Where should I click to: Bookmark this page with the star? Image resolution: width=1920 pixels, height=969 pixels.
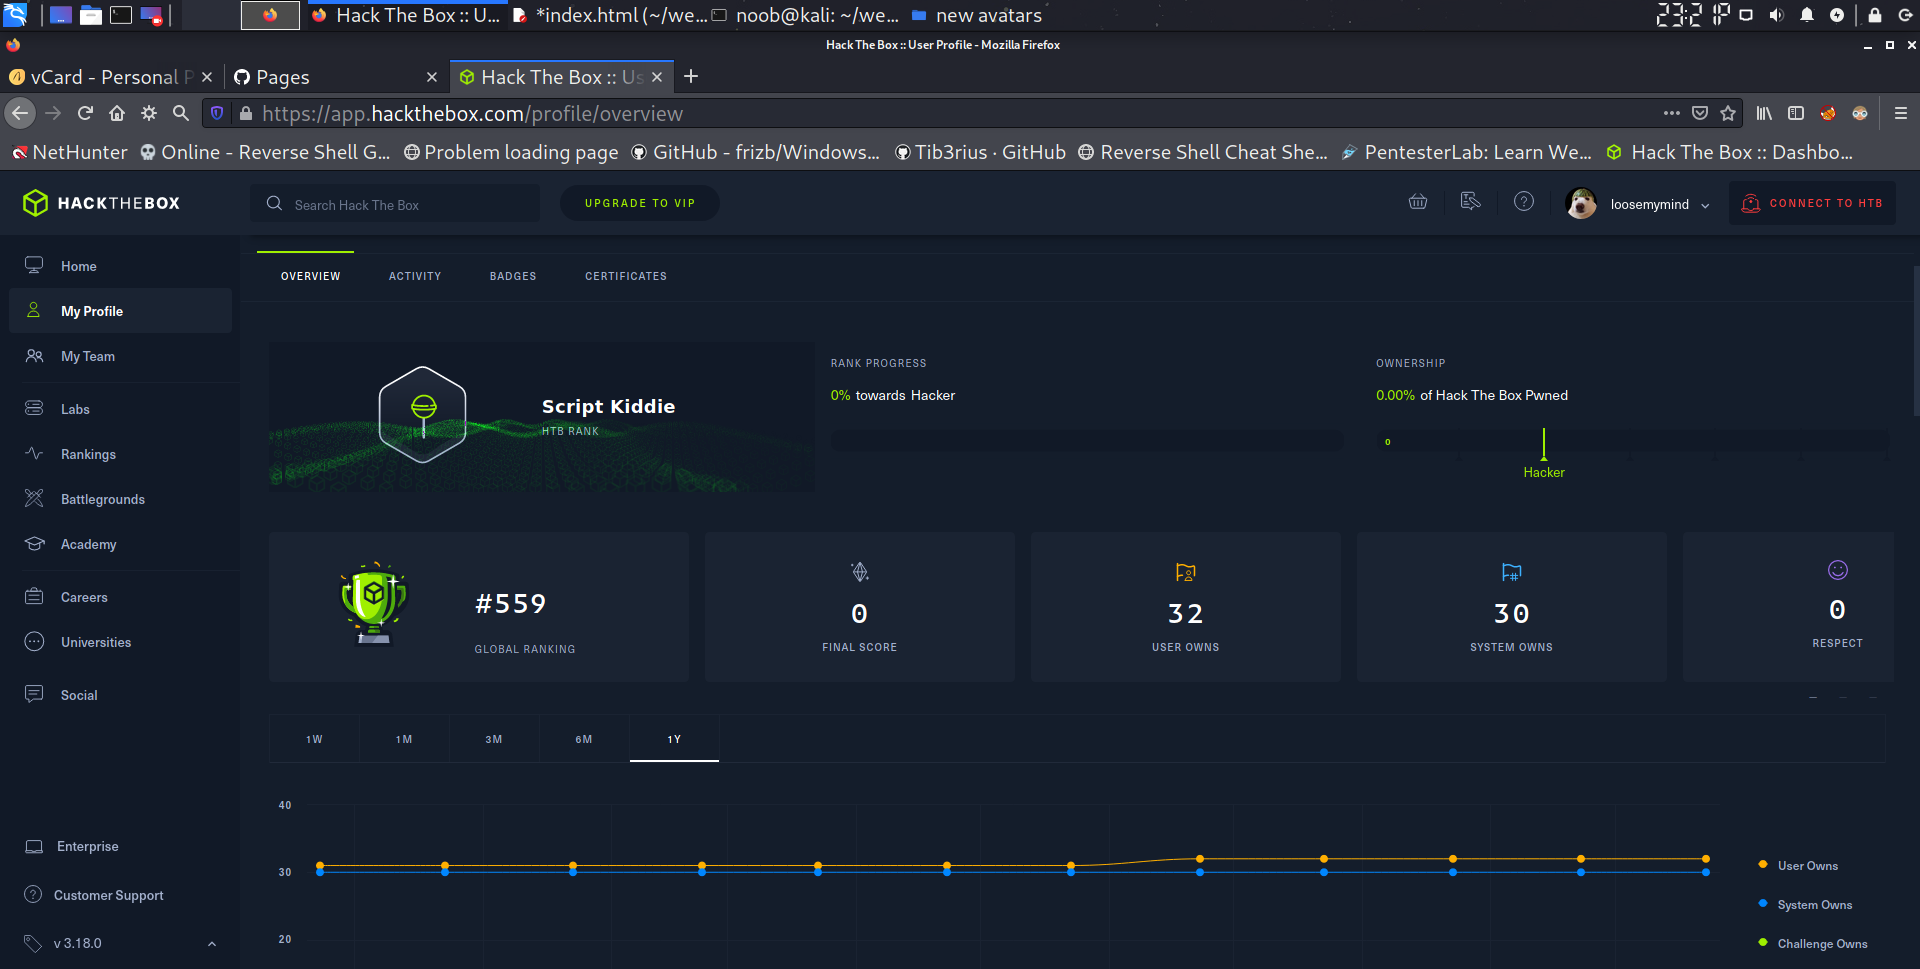pos(1728,113)
